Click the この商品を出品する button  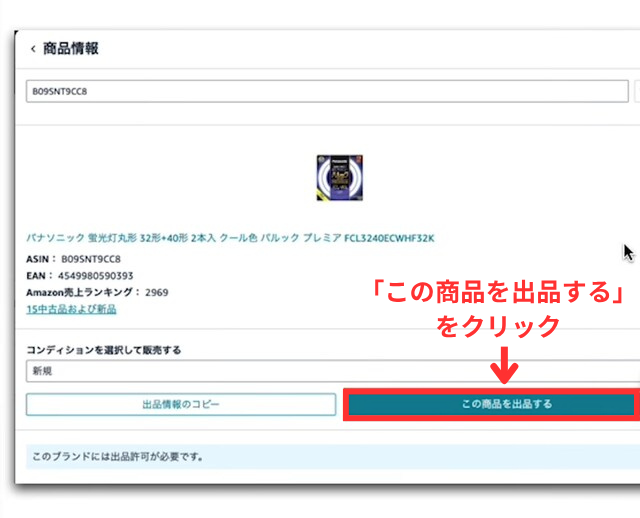coord(491,404)
